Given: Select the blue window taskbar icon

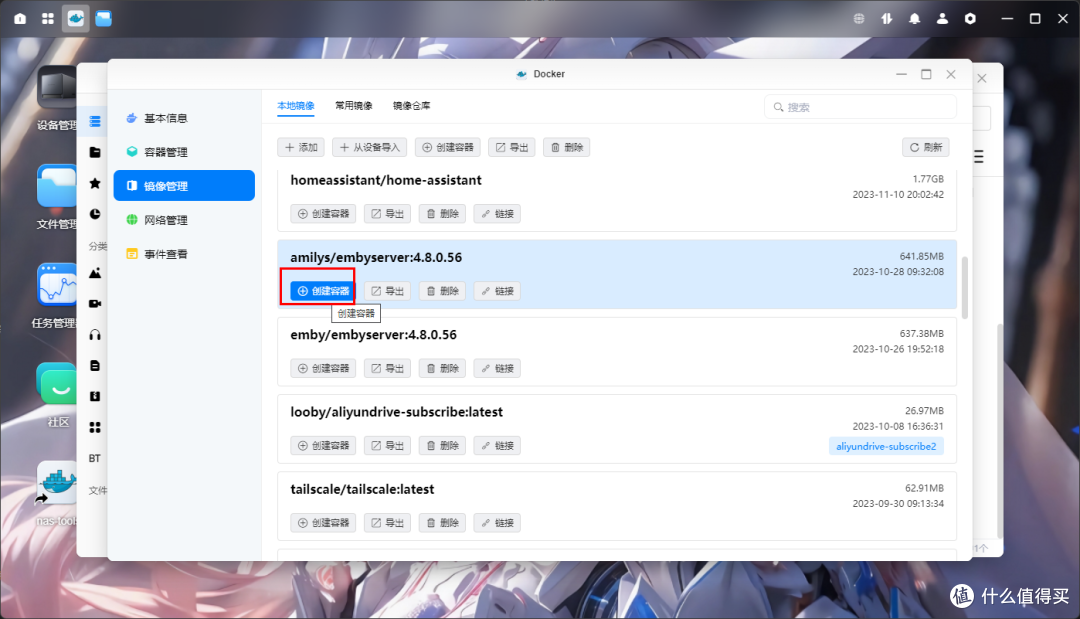Looking at the screenshot, I should (x=103, y=19).
